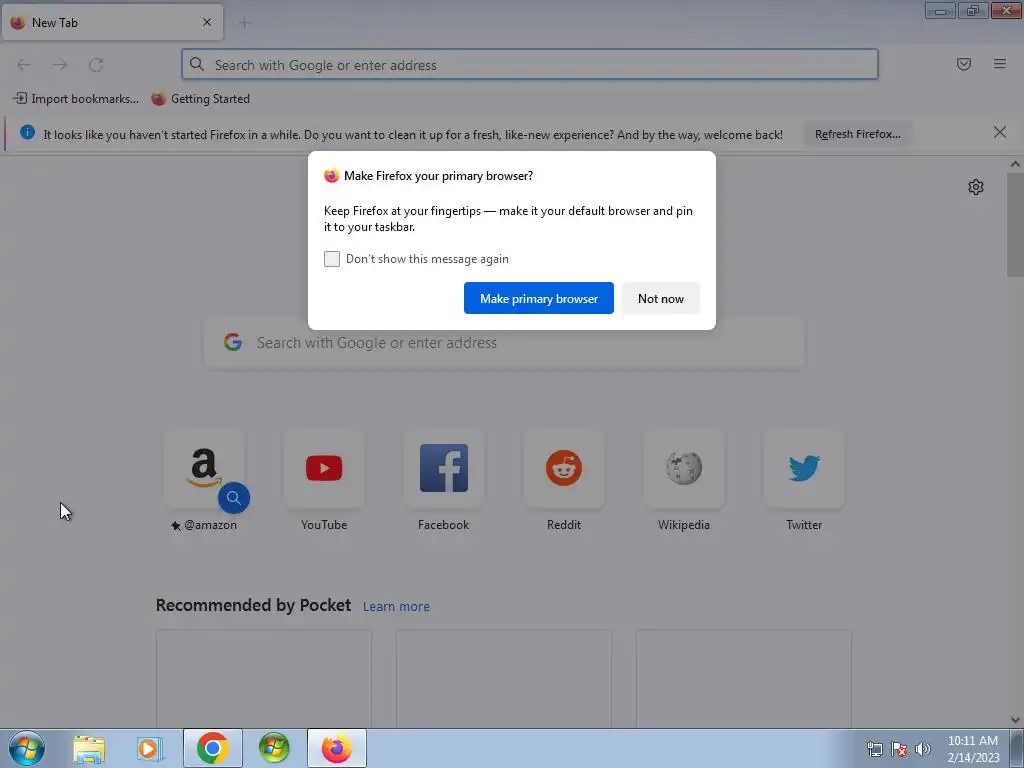The width and height of the screenshot is (1024, 768).
Task: Open Windows Explorer from the taskbar
Action: coord(89,748)
